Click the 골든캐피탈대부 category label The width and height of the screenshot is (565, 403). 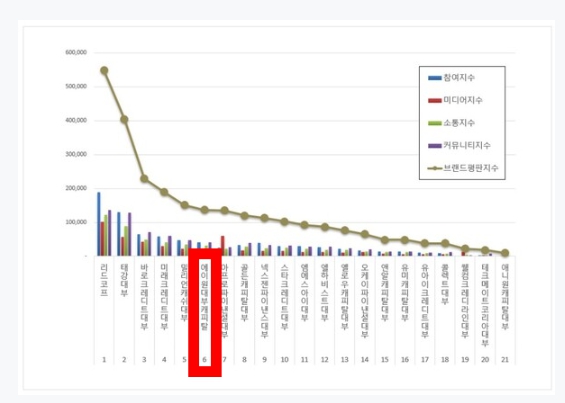[244, 293]
